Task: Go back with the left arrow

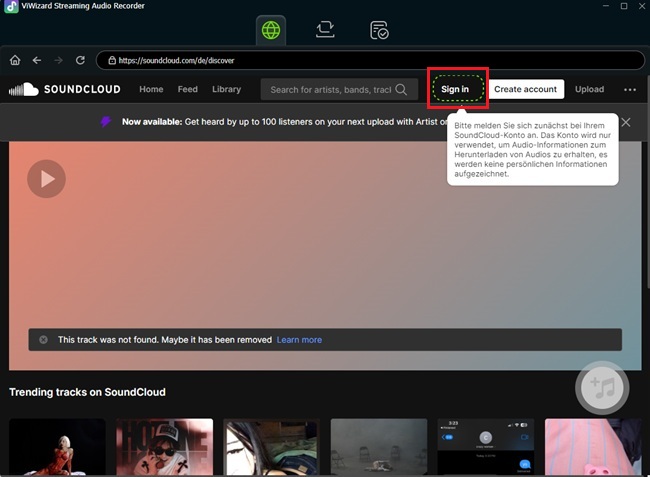Action: 37,61
